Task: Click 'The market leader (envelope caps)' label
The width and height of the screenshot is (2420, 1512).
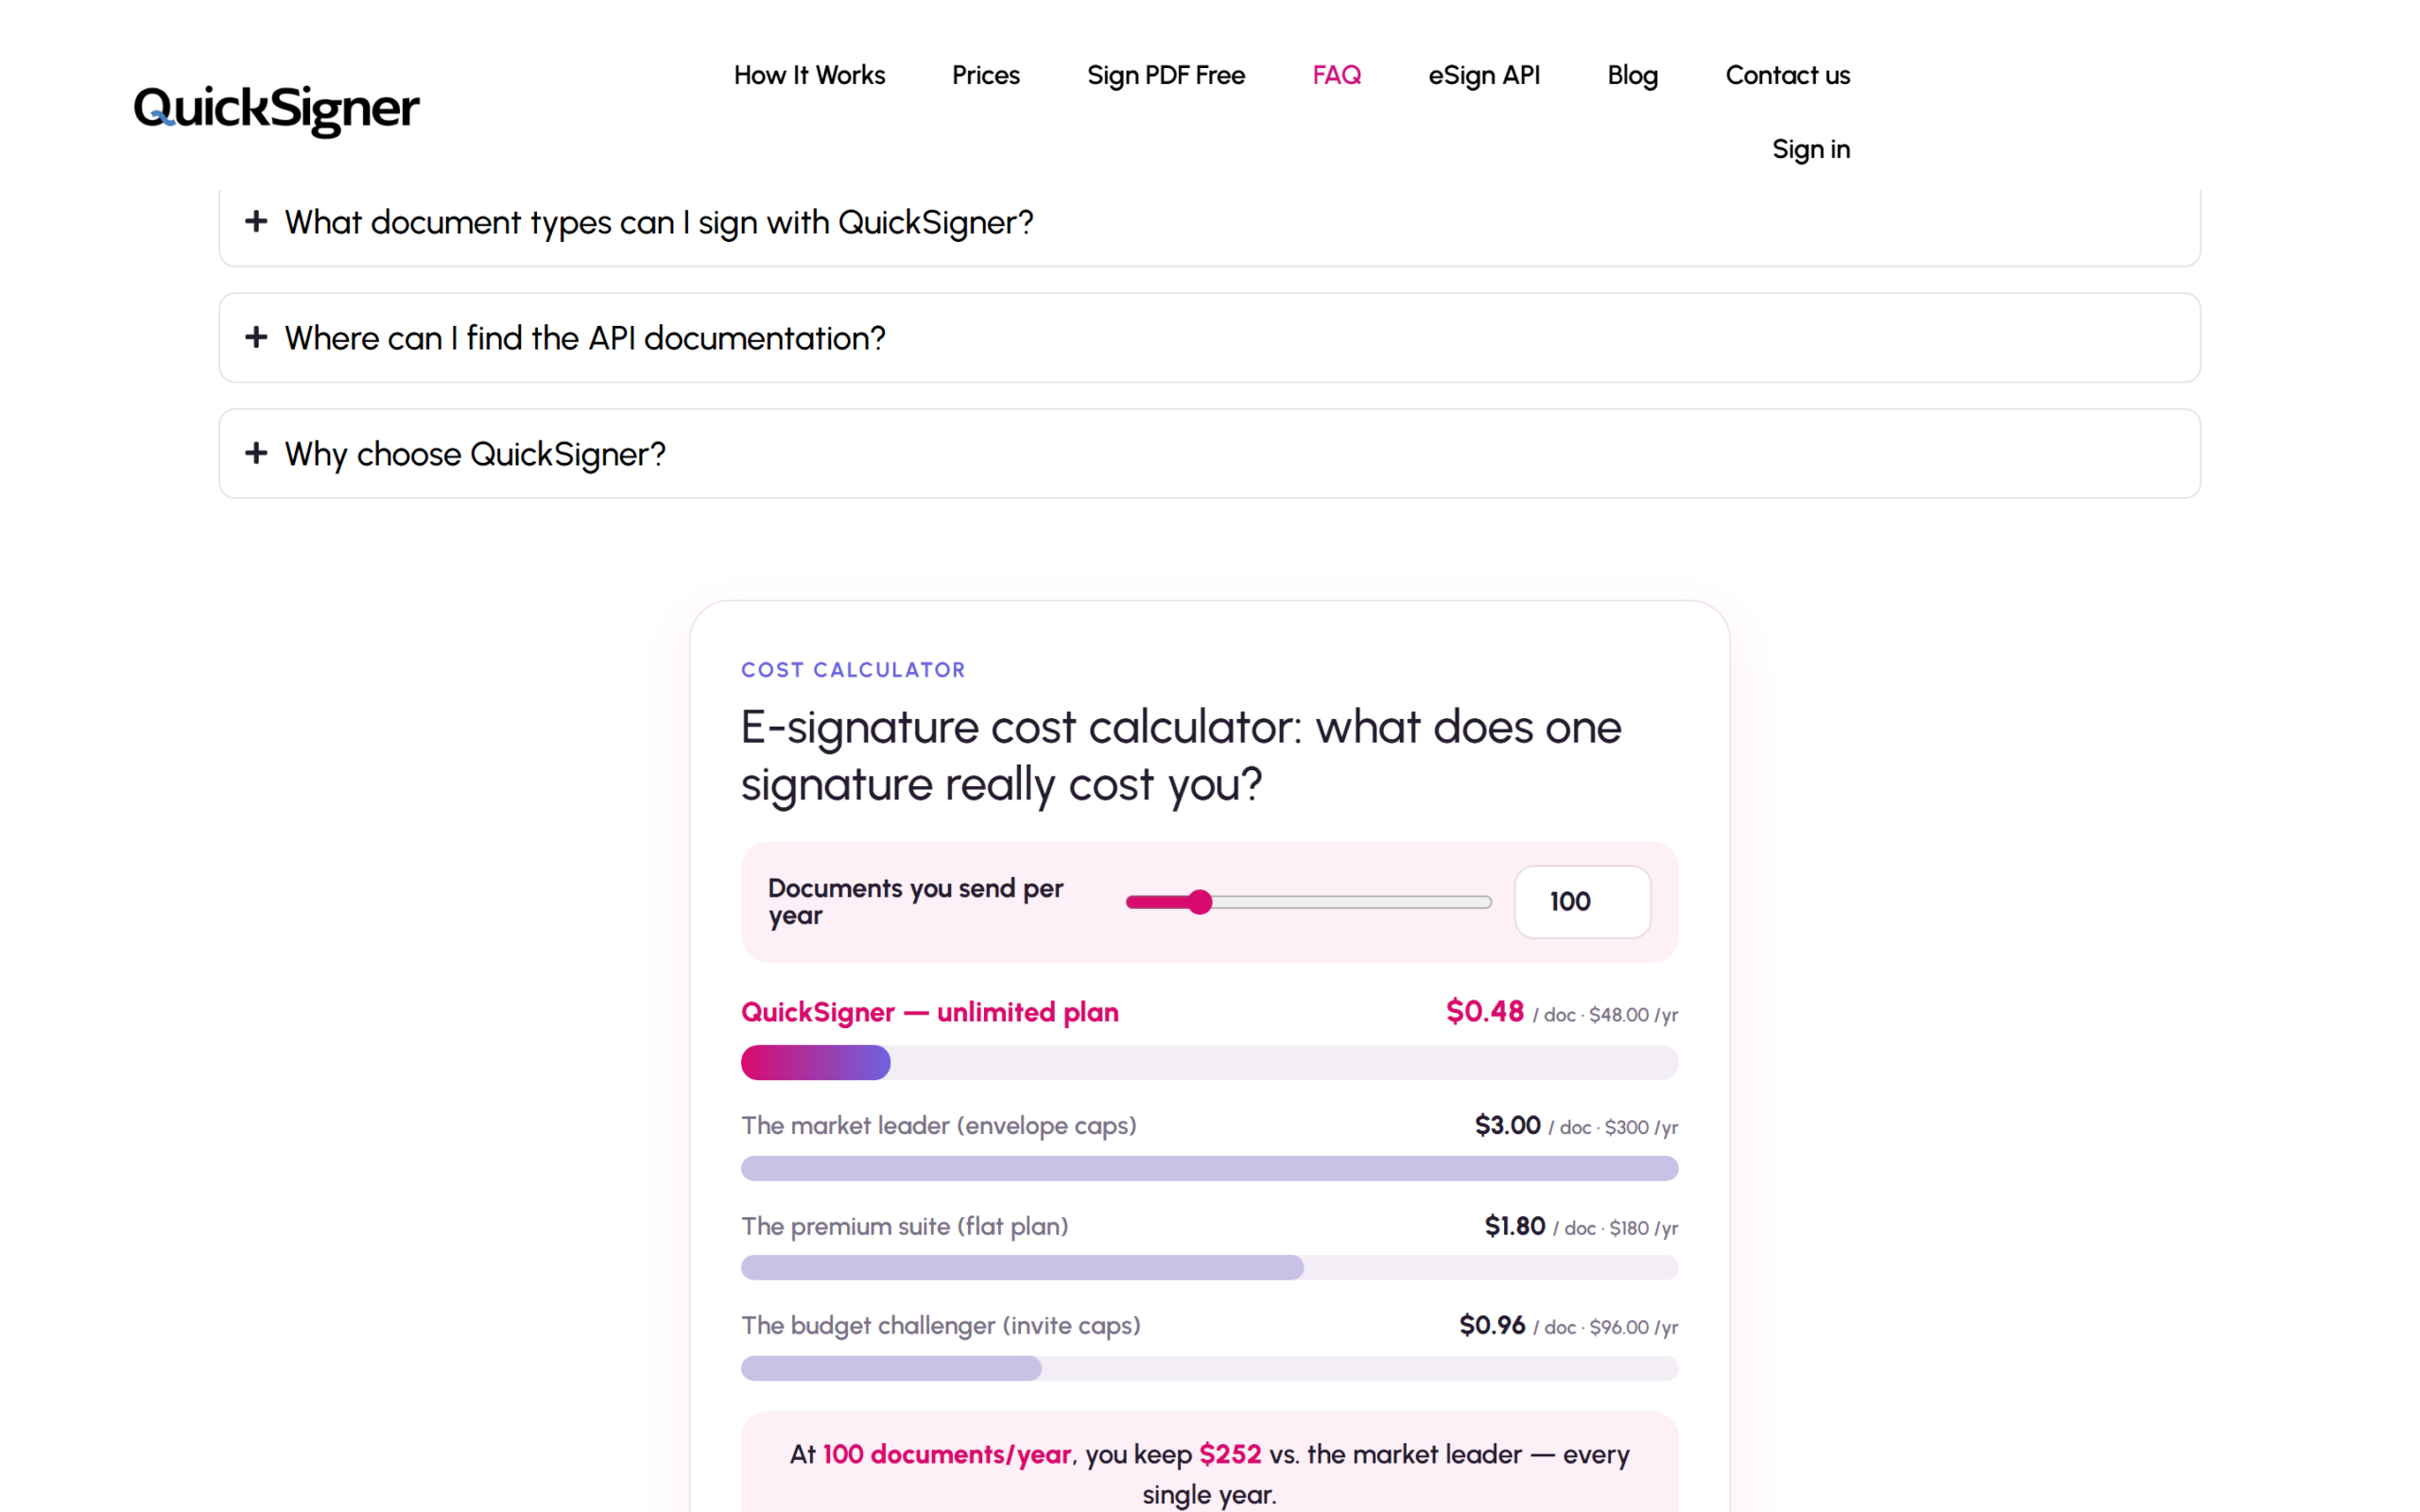Action: tap(938, 1126)
